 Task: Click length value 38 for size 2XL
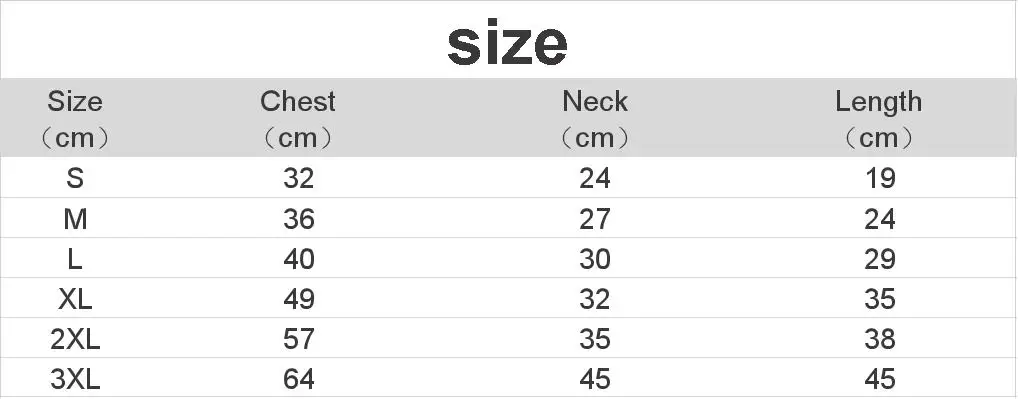point(880,339)
